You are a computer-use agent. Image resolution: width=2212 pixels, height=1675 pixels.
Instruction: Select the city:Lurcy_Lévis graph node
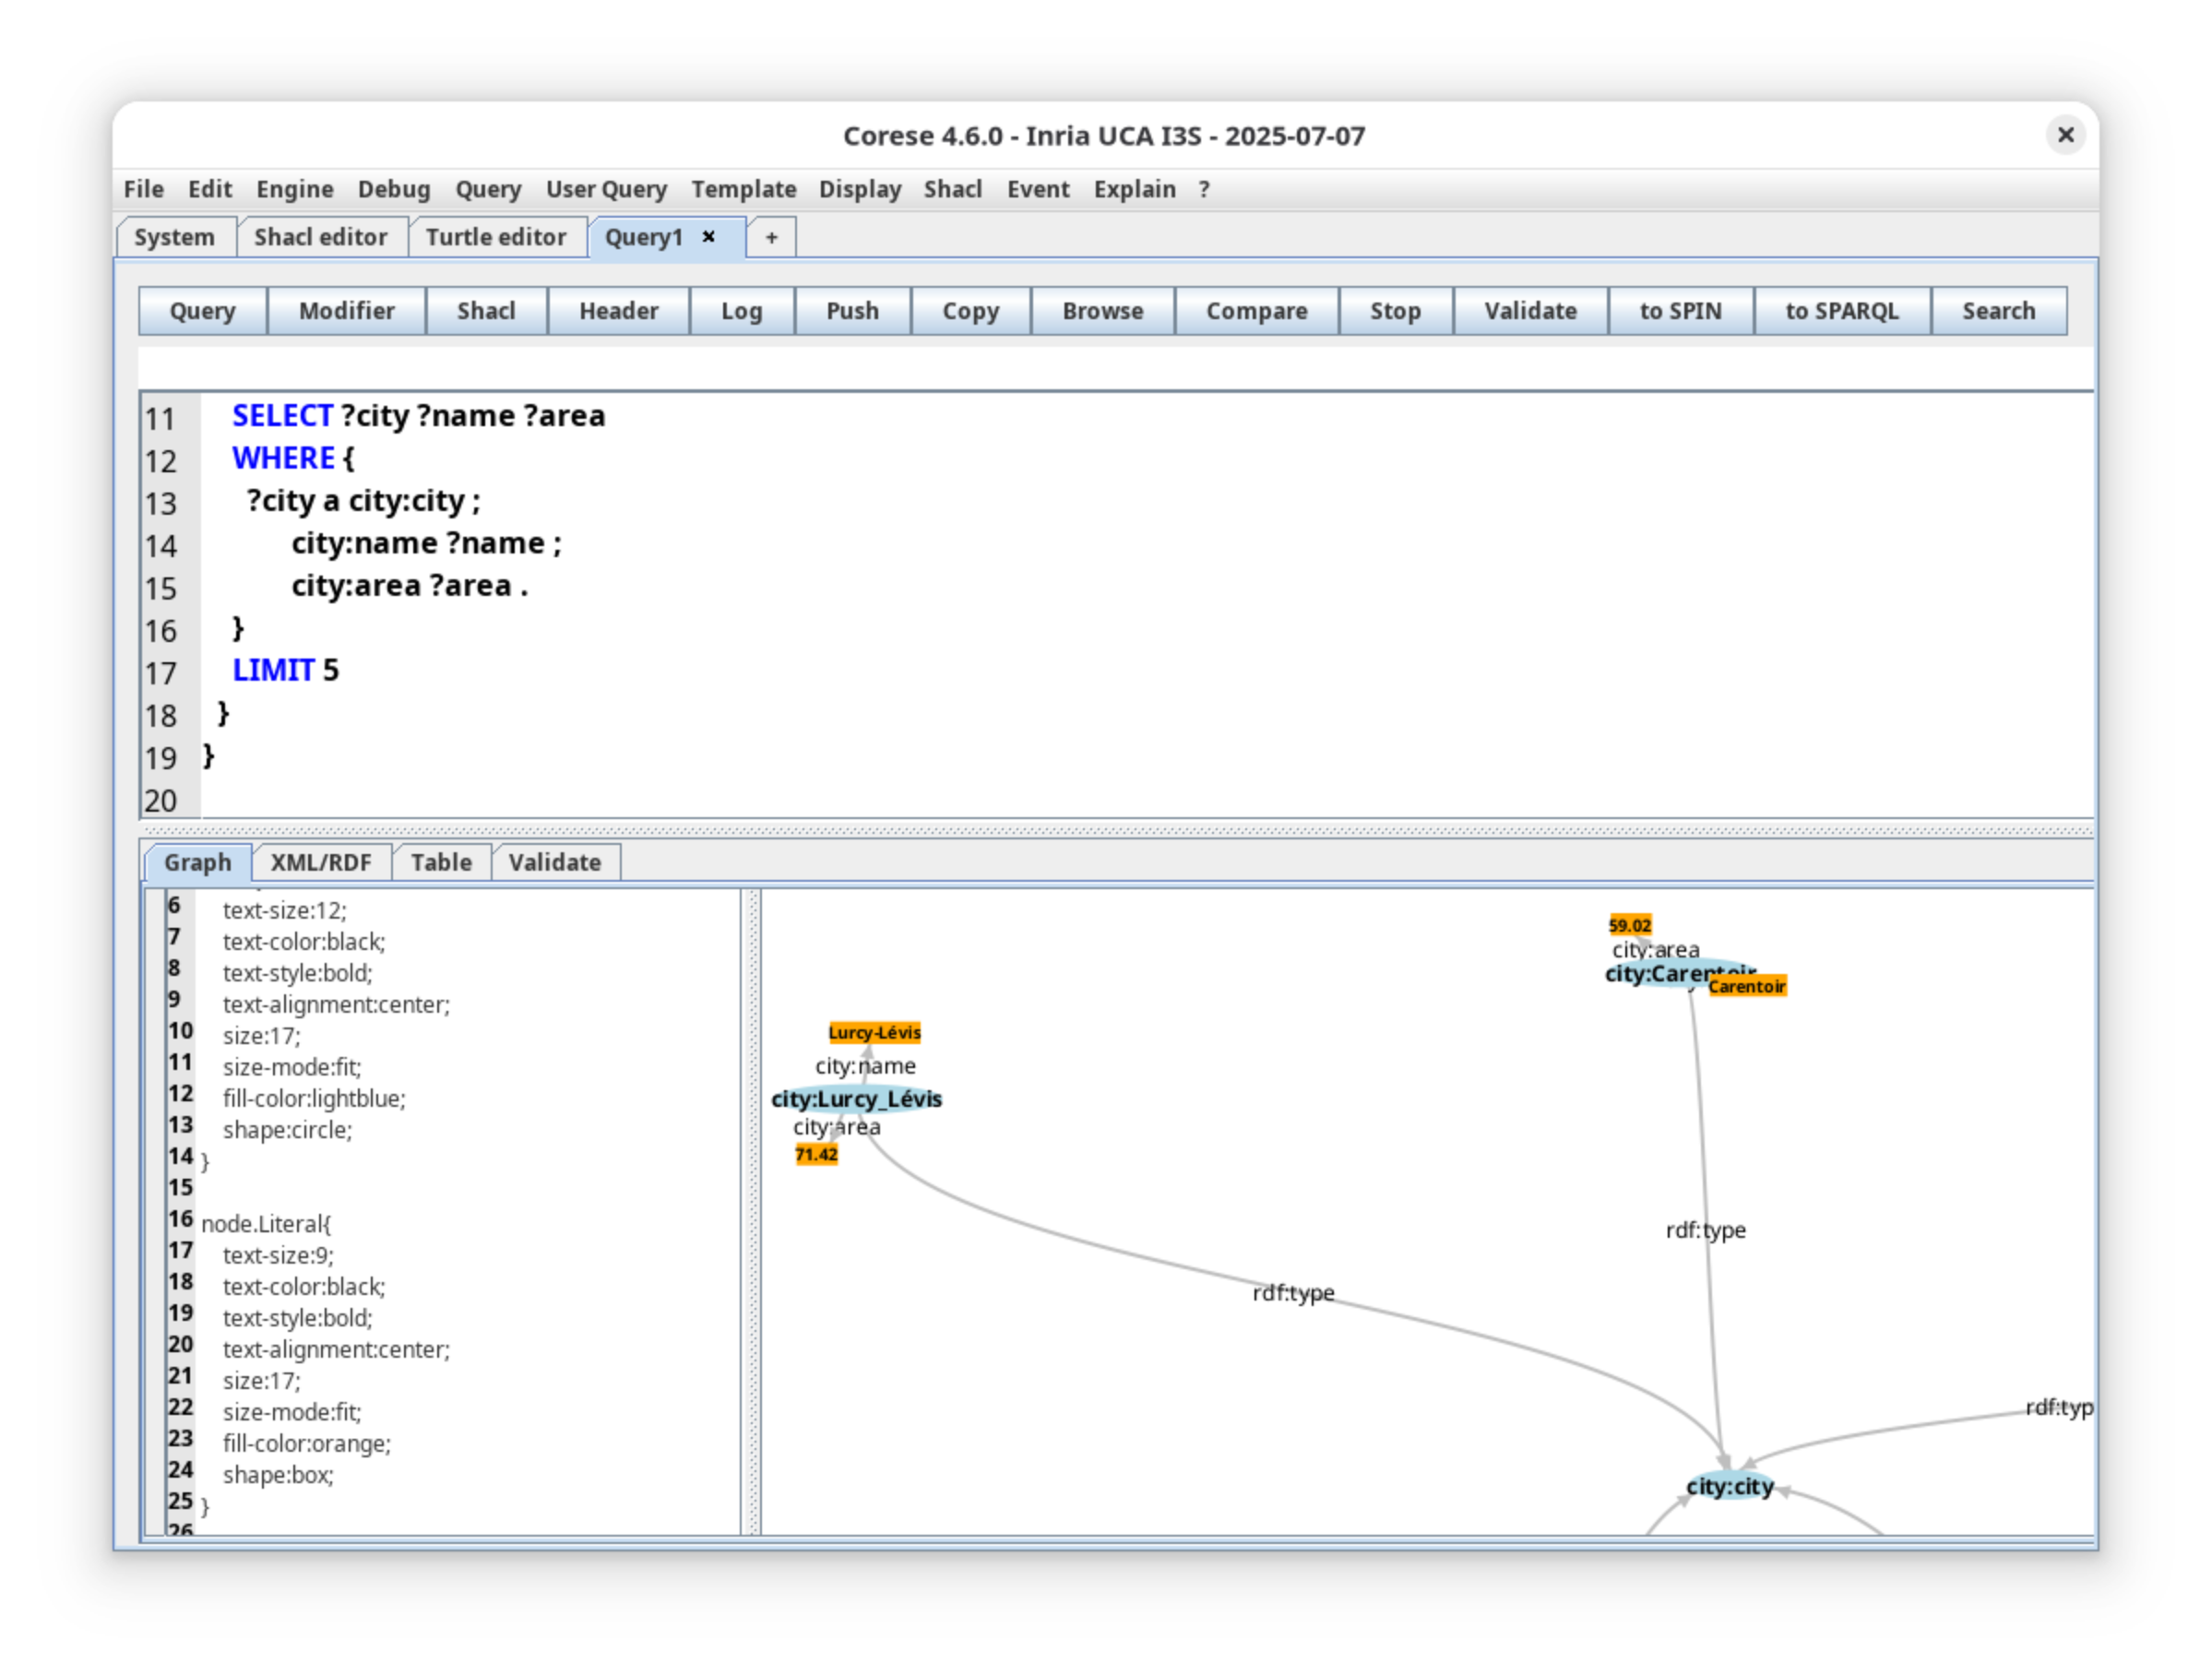click(856, 1099)
